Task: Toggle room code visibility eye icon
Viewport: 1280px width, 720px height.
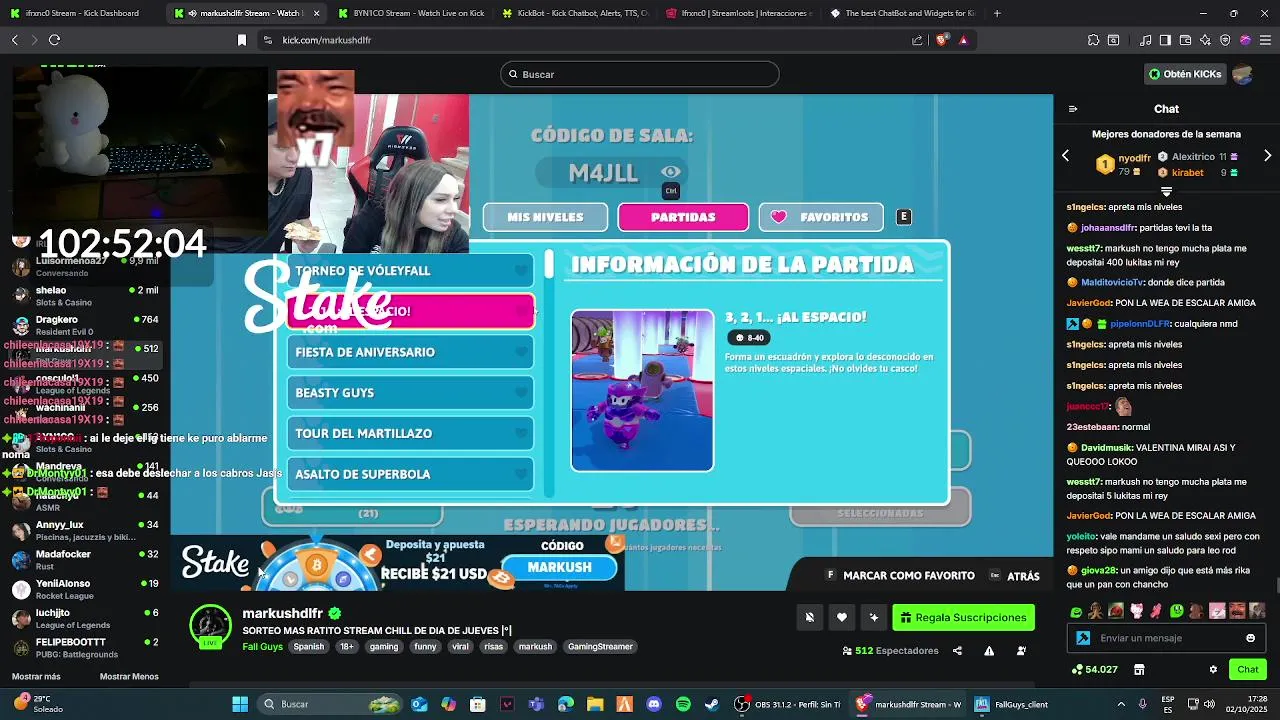Action: pyautogui.click(x=670, y=172)
